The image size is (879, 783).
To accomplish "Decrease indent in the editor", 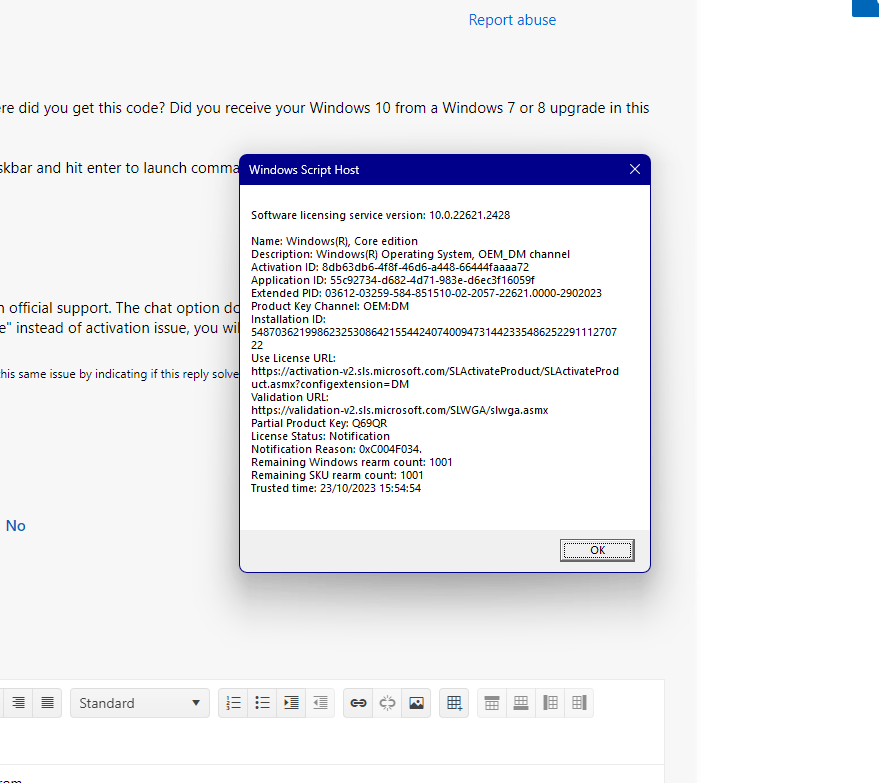I will tap(320, 703).
